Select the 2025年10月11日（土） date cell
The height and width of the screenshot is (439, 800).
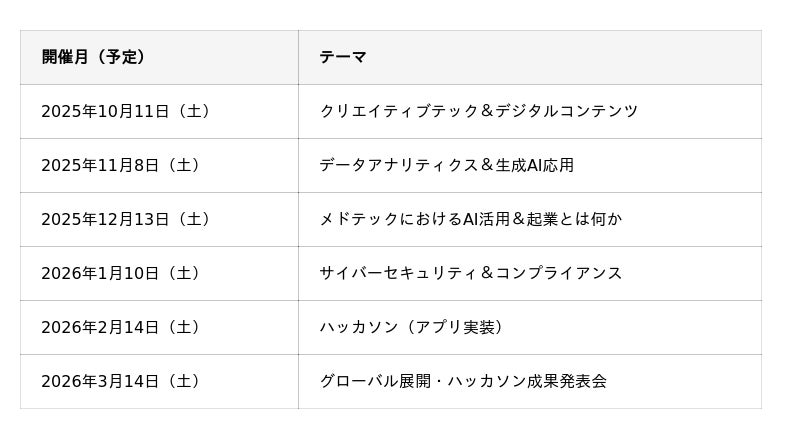[126, 111]
